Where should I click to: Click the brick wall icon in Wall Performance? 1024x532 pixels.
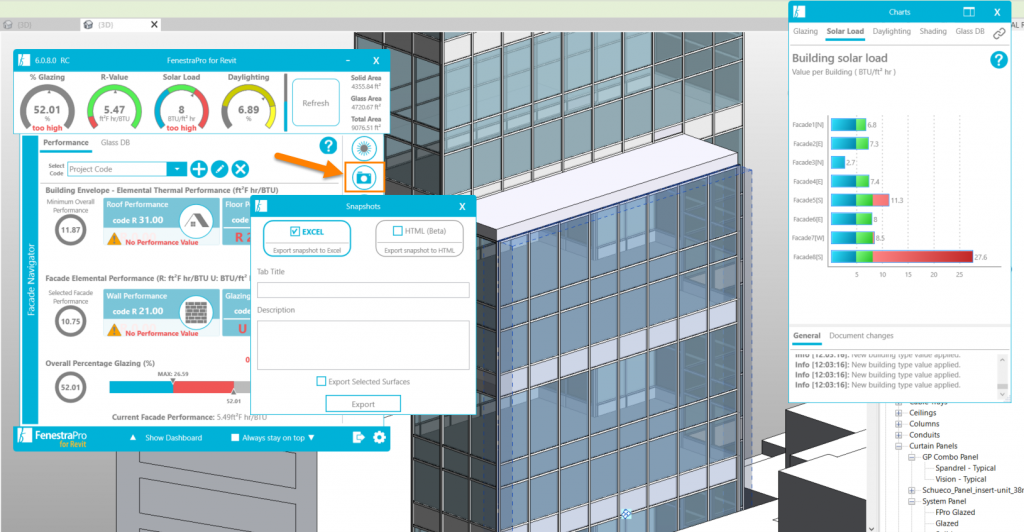coord(196,312)
